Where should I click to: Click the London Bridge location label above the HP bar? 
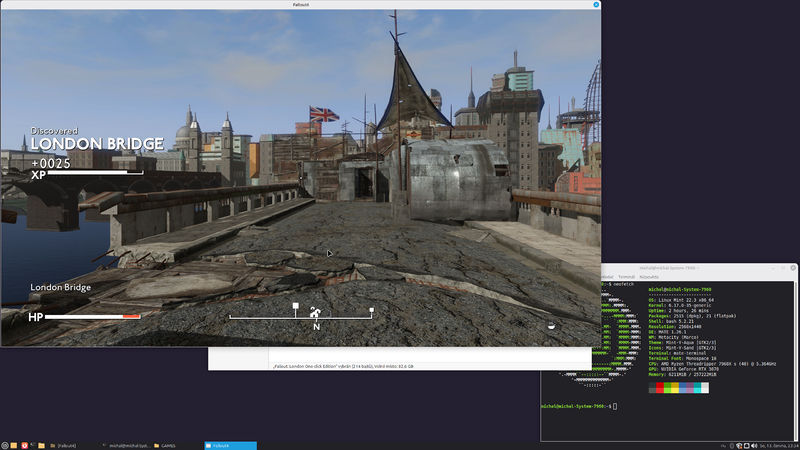coord(60,287)
